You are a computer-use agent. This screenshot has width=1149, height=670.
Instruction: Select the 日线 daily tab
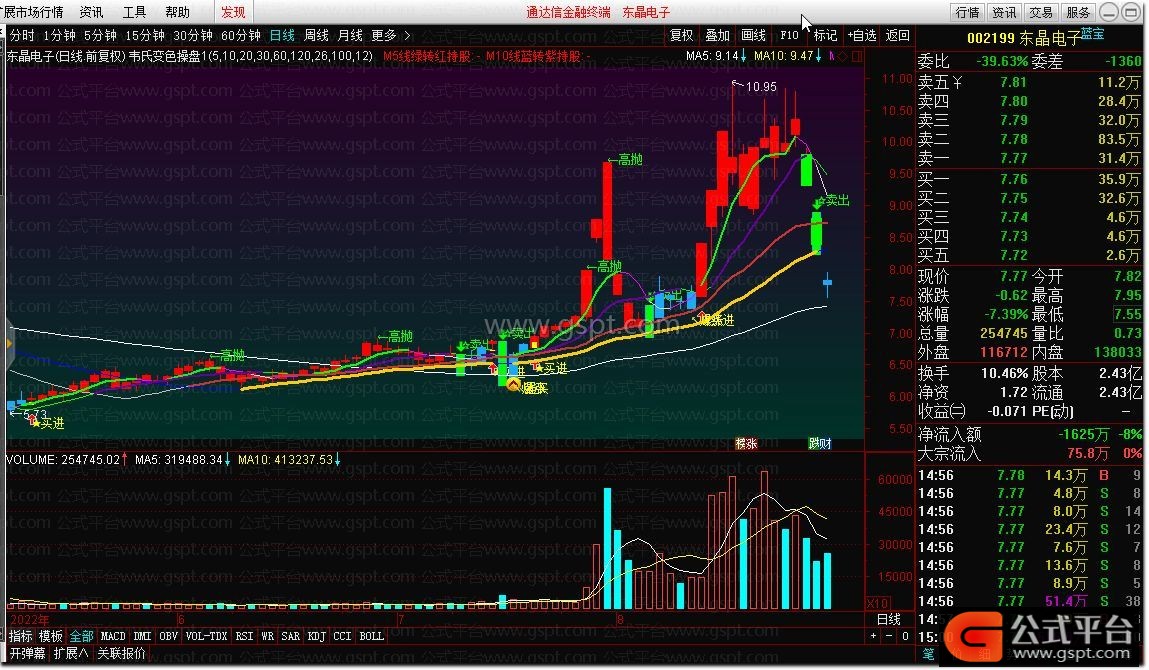(282, 35)
